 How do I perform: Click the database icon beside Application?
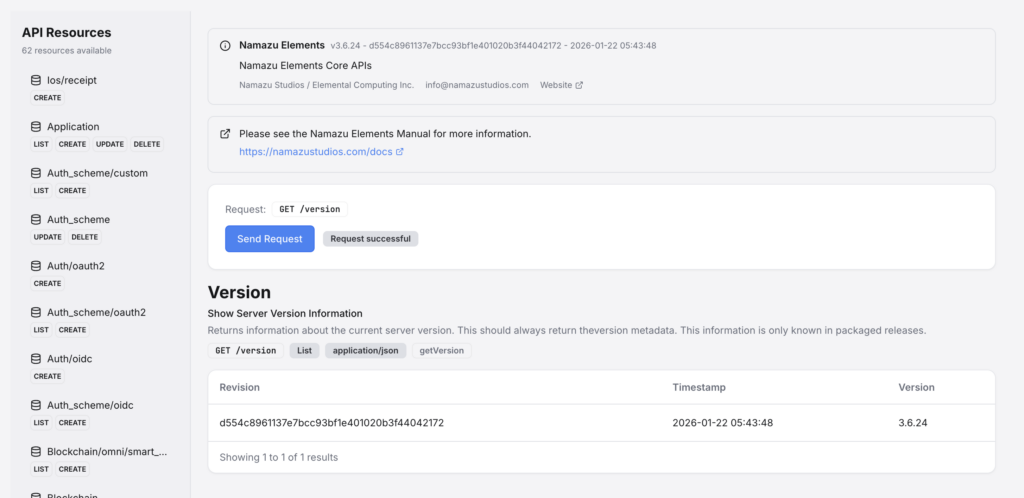36,127
